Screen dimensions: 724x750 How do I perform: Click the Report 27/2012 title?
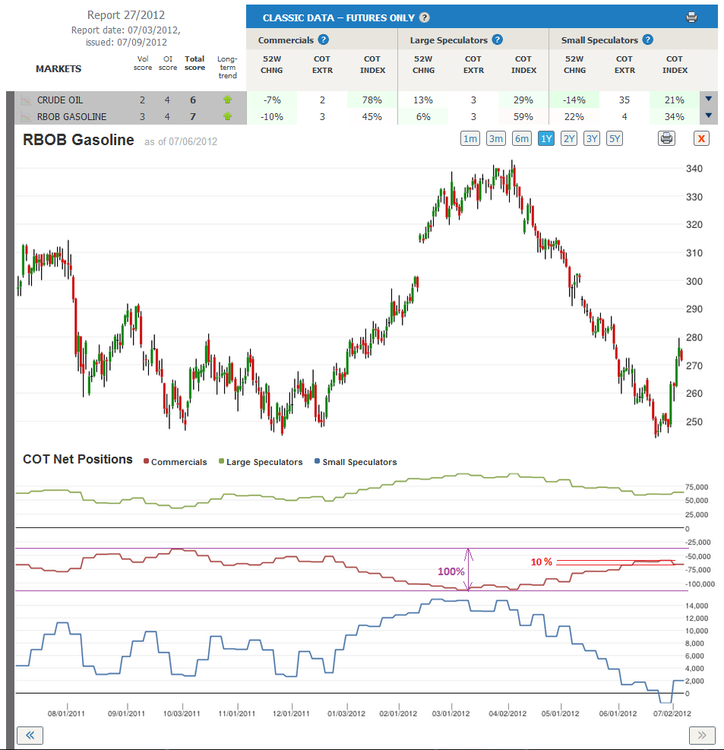tap(126, 15)
